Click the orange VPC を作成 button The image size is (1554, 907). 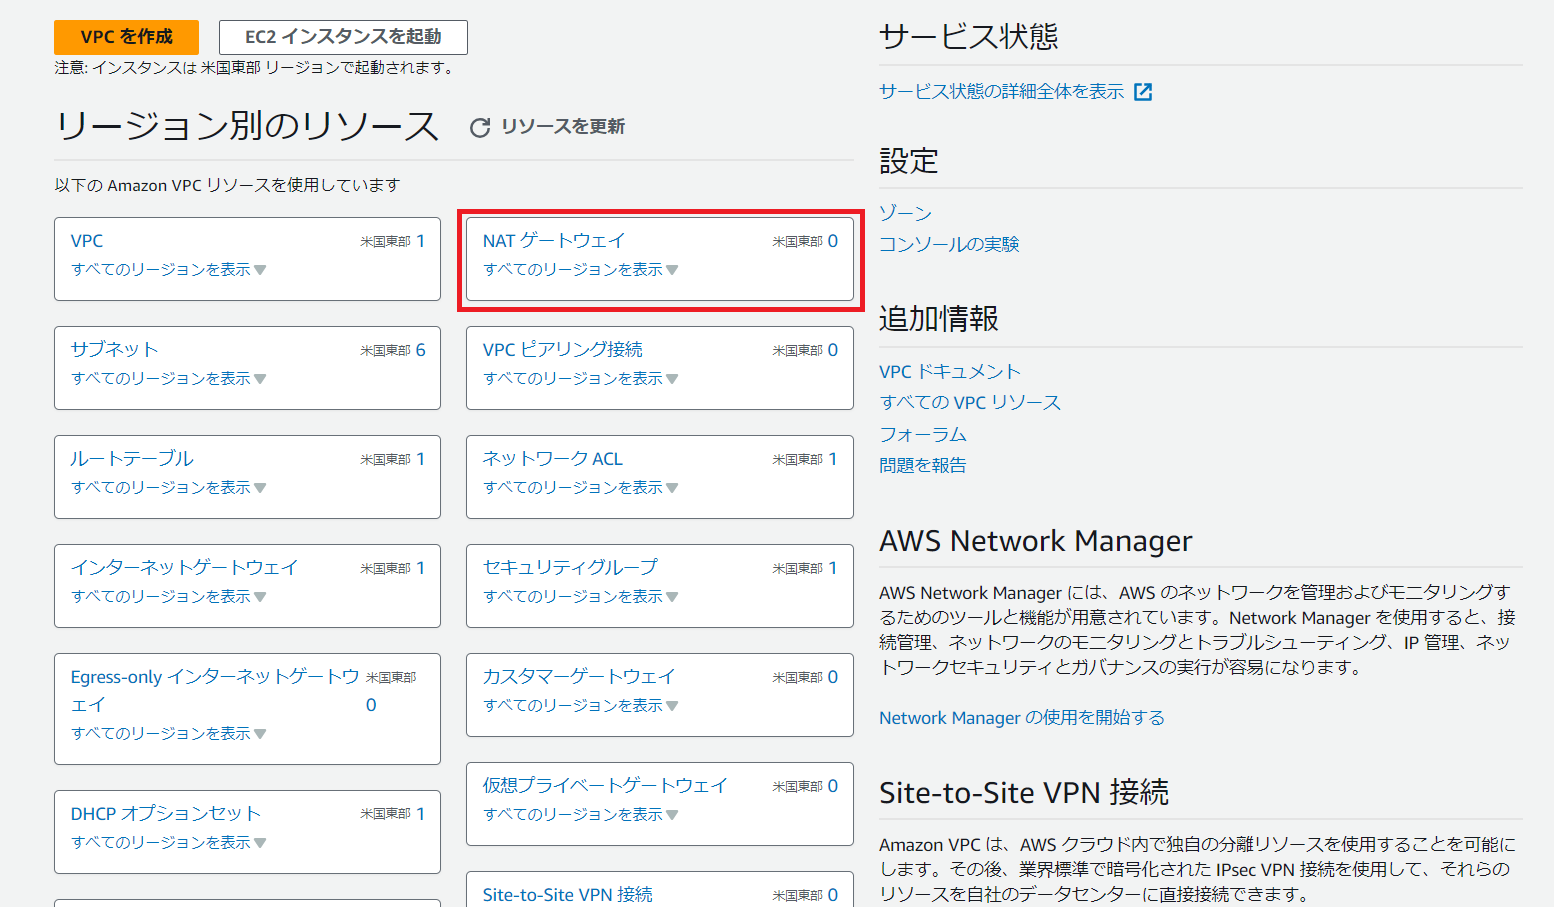pyautogui.click(x=126, y=37)
